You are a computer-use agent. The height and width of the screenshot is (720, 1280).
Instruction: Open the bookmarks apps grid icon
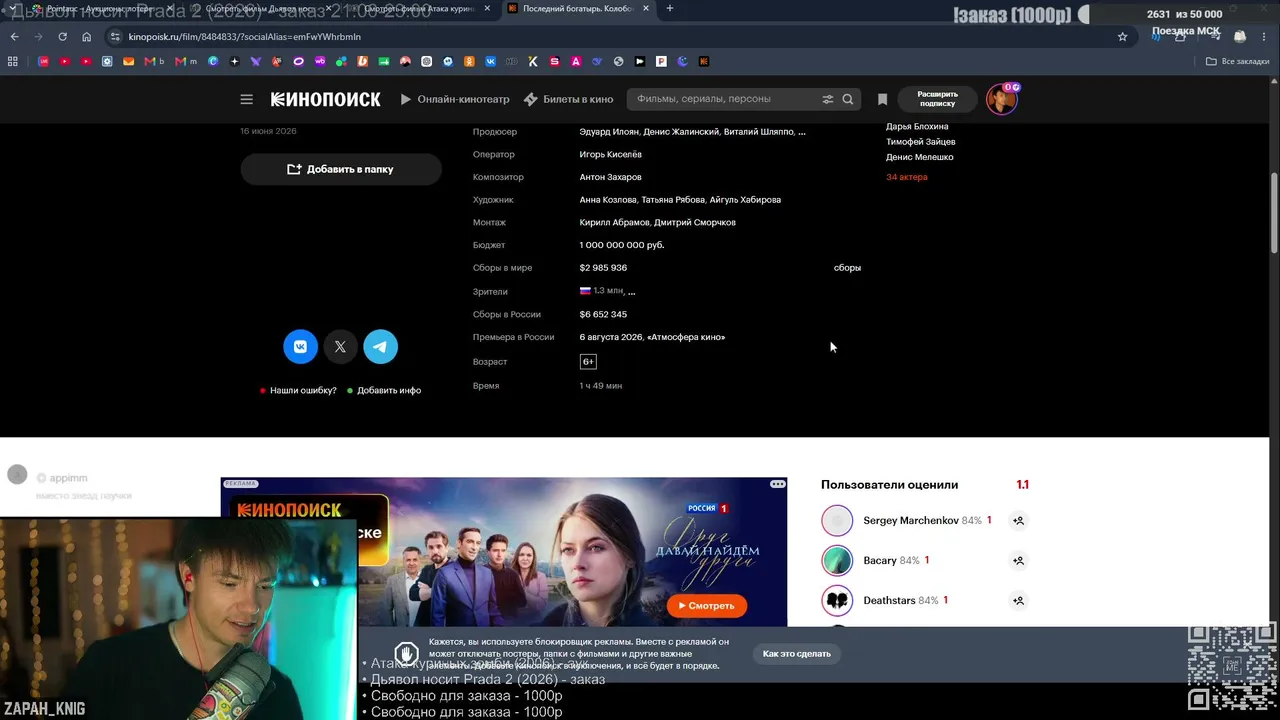[x=13, y=61]
